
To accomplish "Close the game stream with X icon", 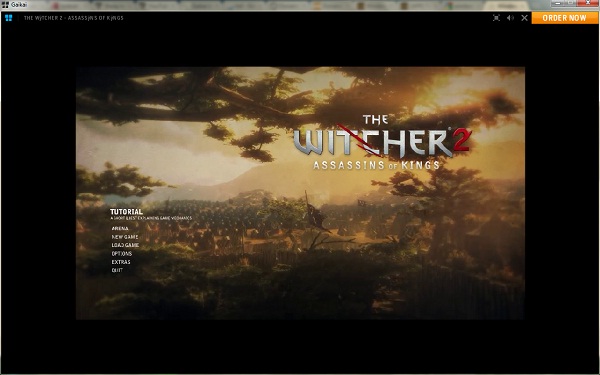I will coord(525,18).
